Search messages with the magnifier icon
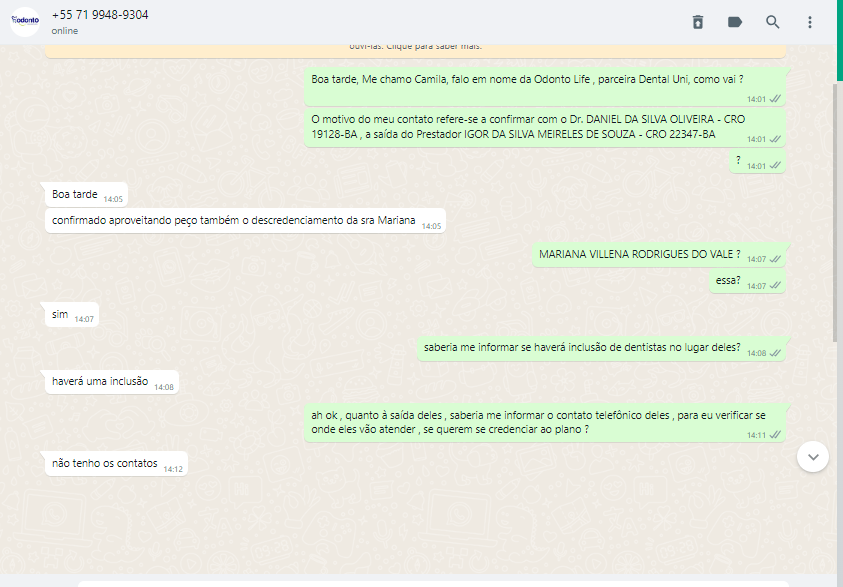Screen dimensions: 843x587 [x=773, y=22]
